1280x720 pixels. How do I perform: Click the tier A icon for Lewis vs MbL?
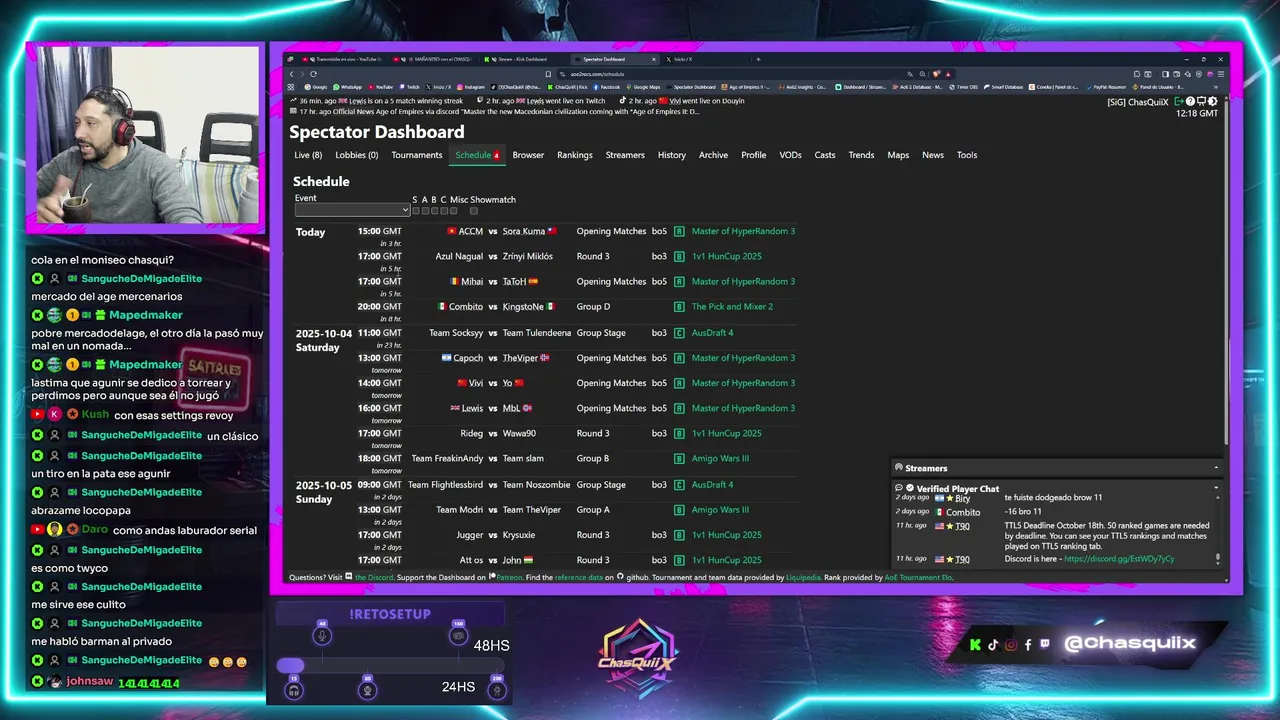tap(679, 408)
